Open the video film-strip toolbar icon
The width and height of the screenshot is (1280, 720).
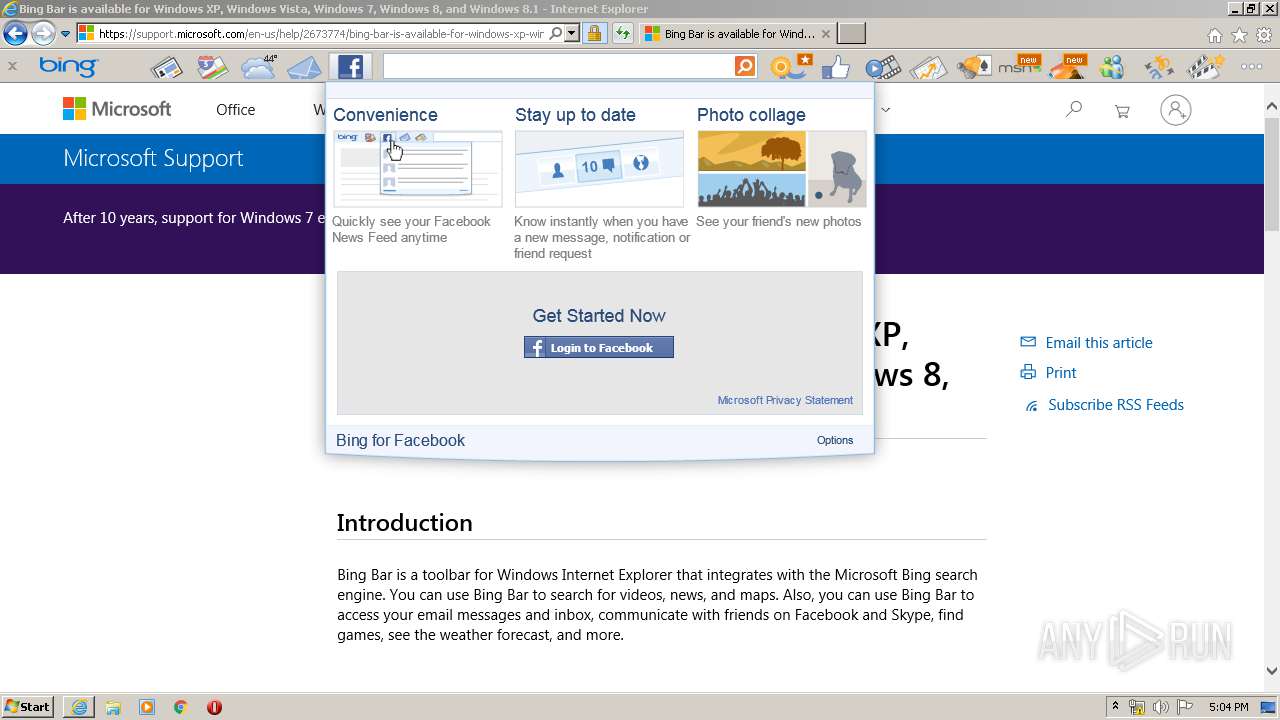(883, 68)
